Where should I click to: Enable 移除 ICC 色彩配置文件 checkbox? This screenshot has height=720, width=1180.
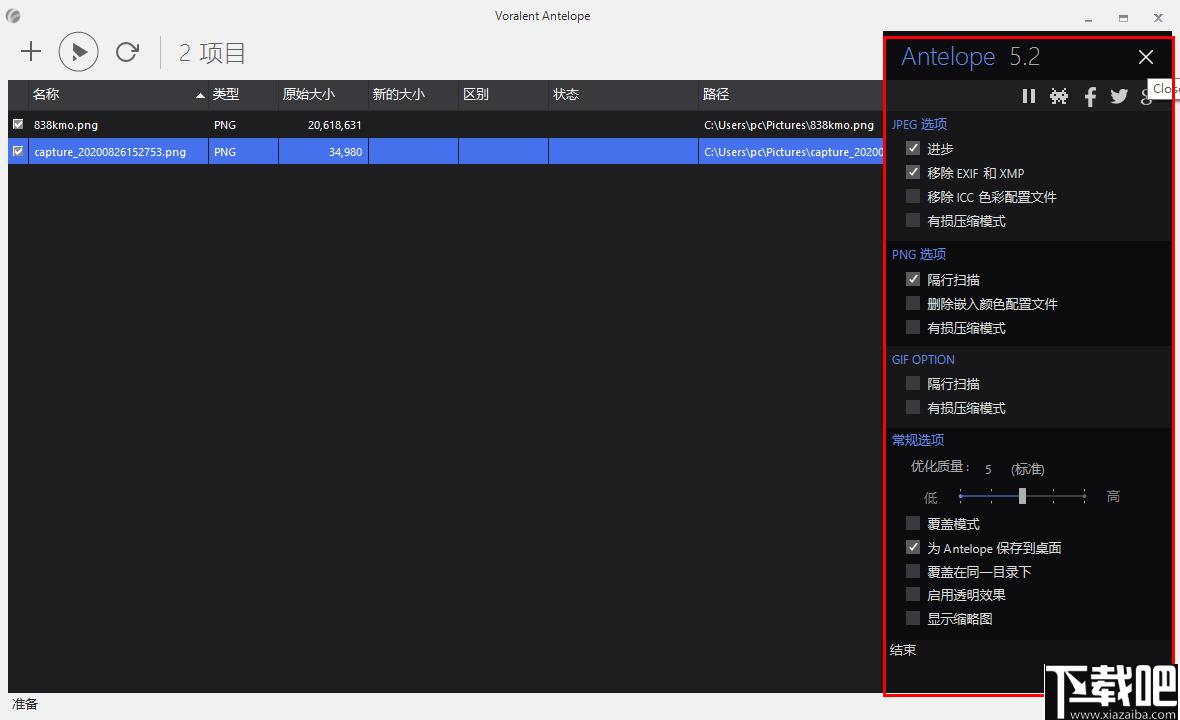tap(913, 196)
